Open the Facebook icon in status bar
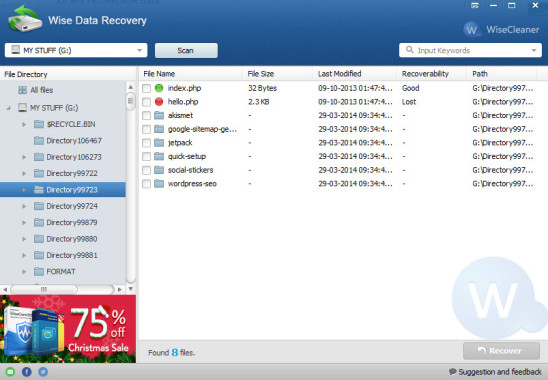This screenshot has height=380, width=548. pyautogui.click(x=27, y=372)
